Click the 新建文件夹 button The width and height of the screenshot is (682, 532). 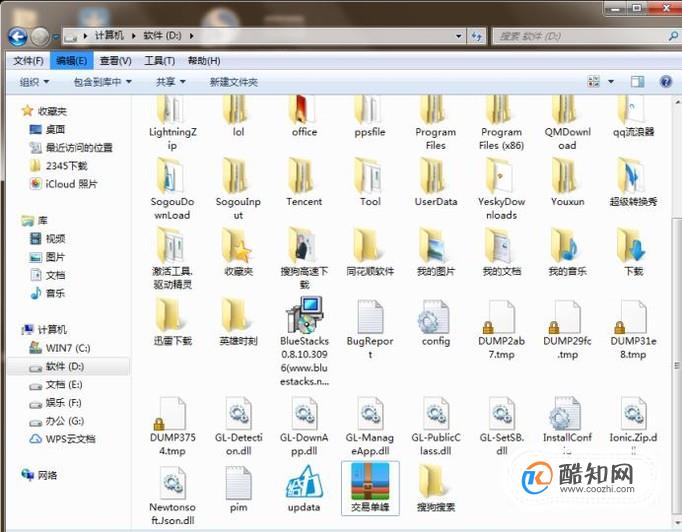point(234,82)
